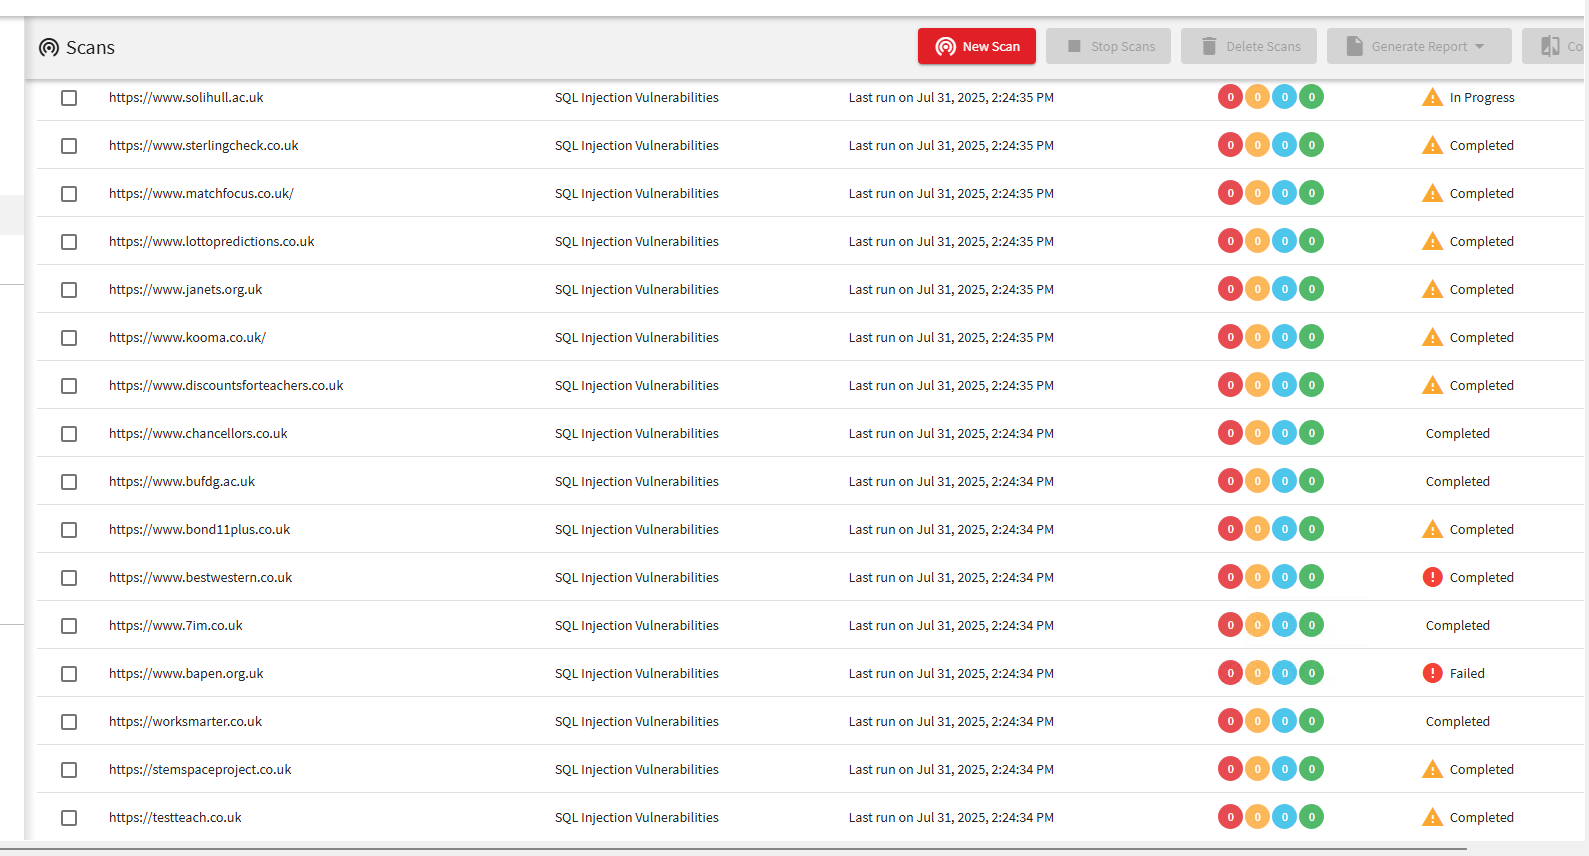Check the stemspaceproject.co.uk checkbox
The image size is (1589, 856).
click(69, 770)
